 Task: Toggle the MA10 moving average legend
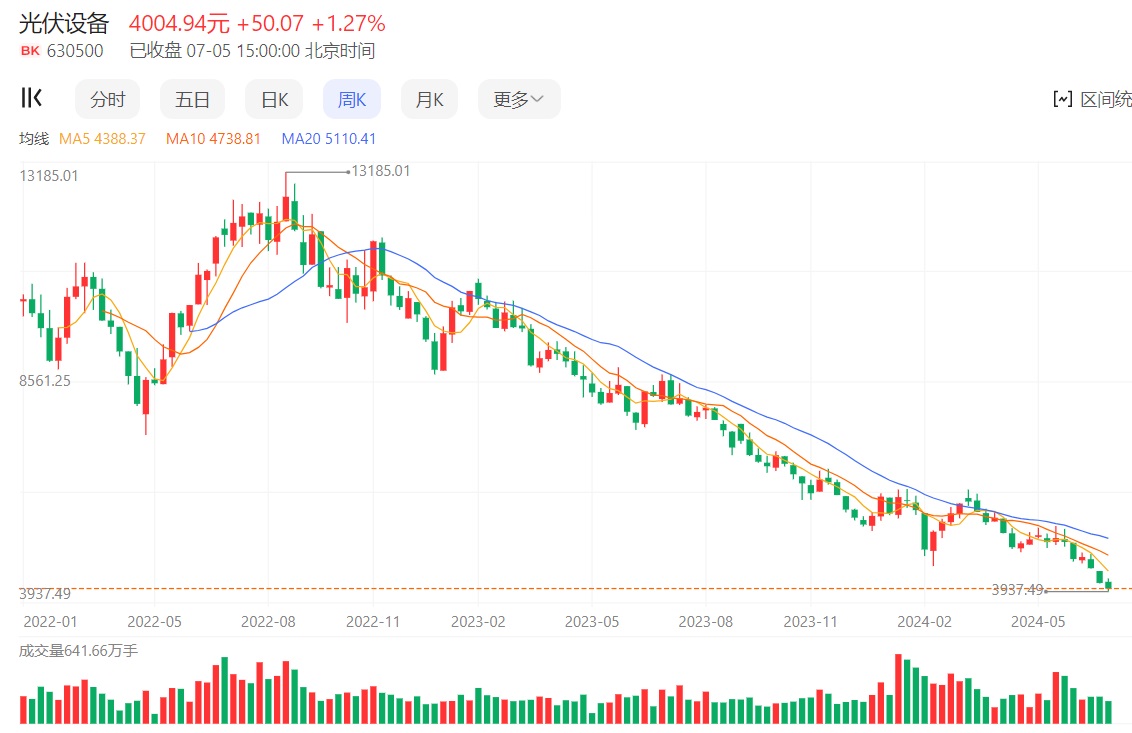click(213, 139)
